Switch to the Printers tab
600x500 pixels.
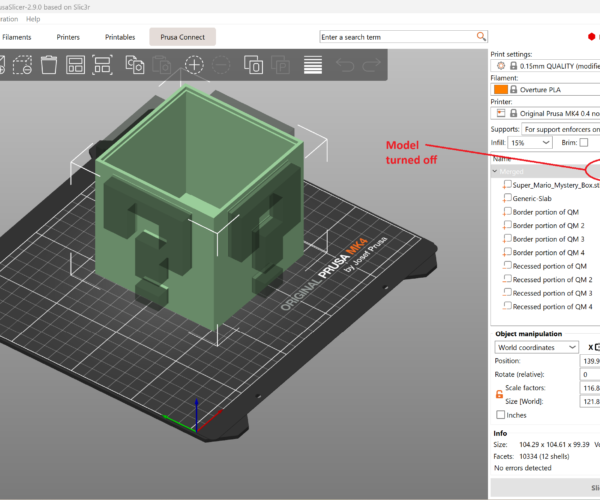pos(68,37)
